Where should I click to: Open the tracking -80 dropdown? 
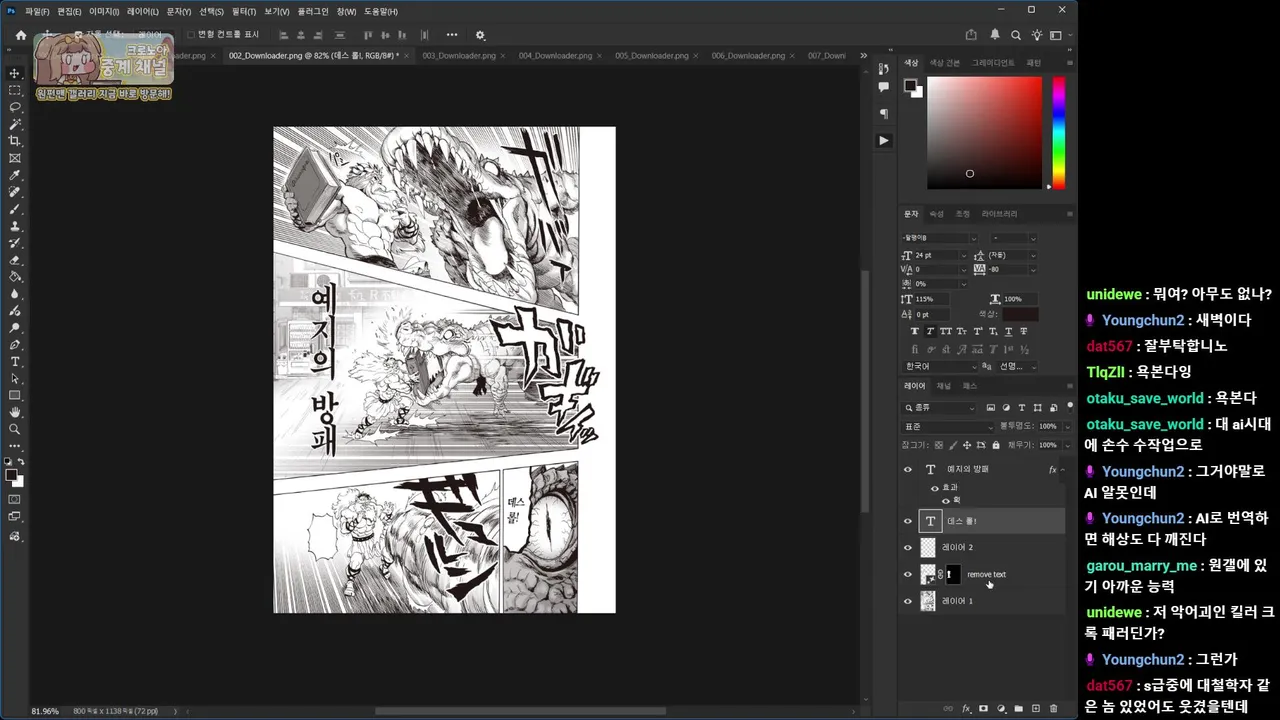coord(1033,269)
